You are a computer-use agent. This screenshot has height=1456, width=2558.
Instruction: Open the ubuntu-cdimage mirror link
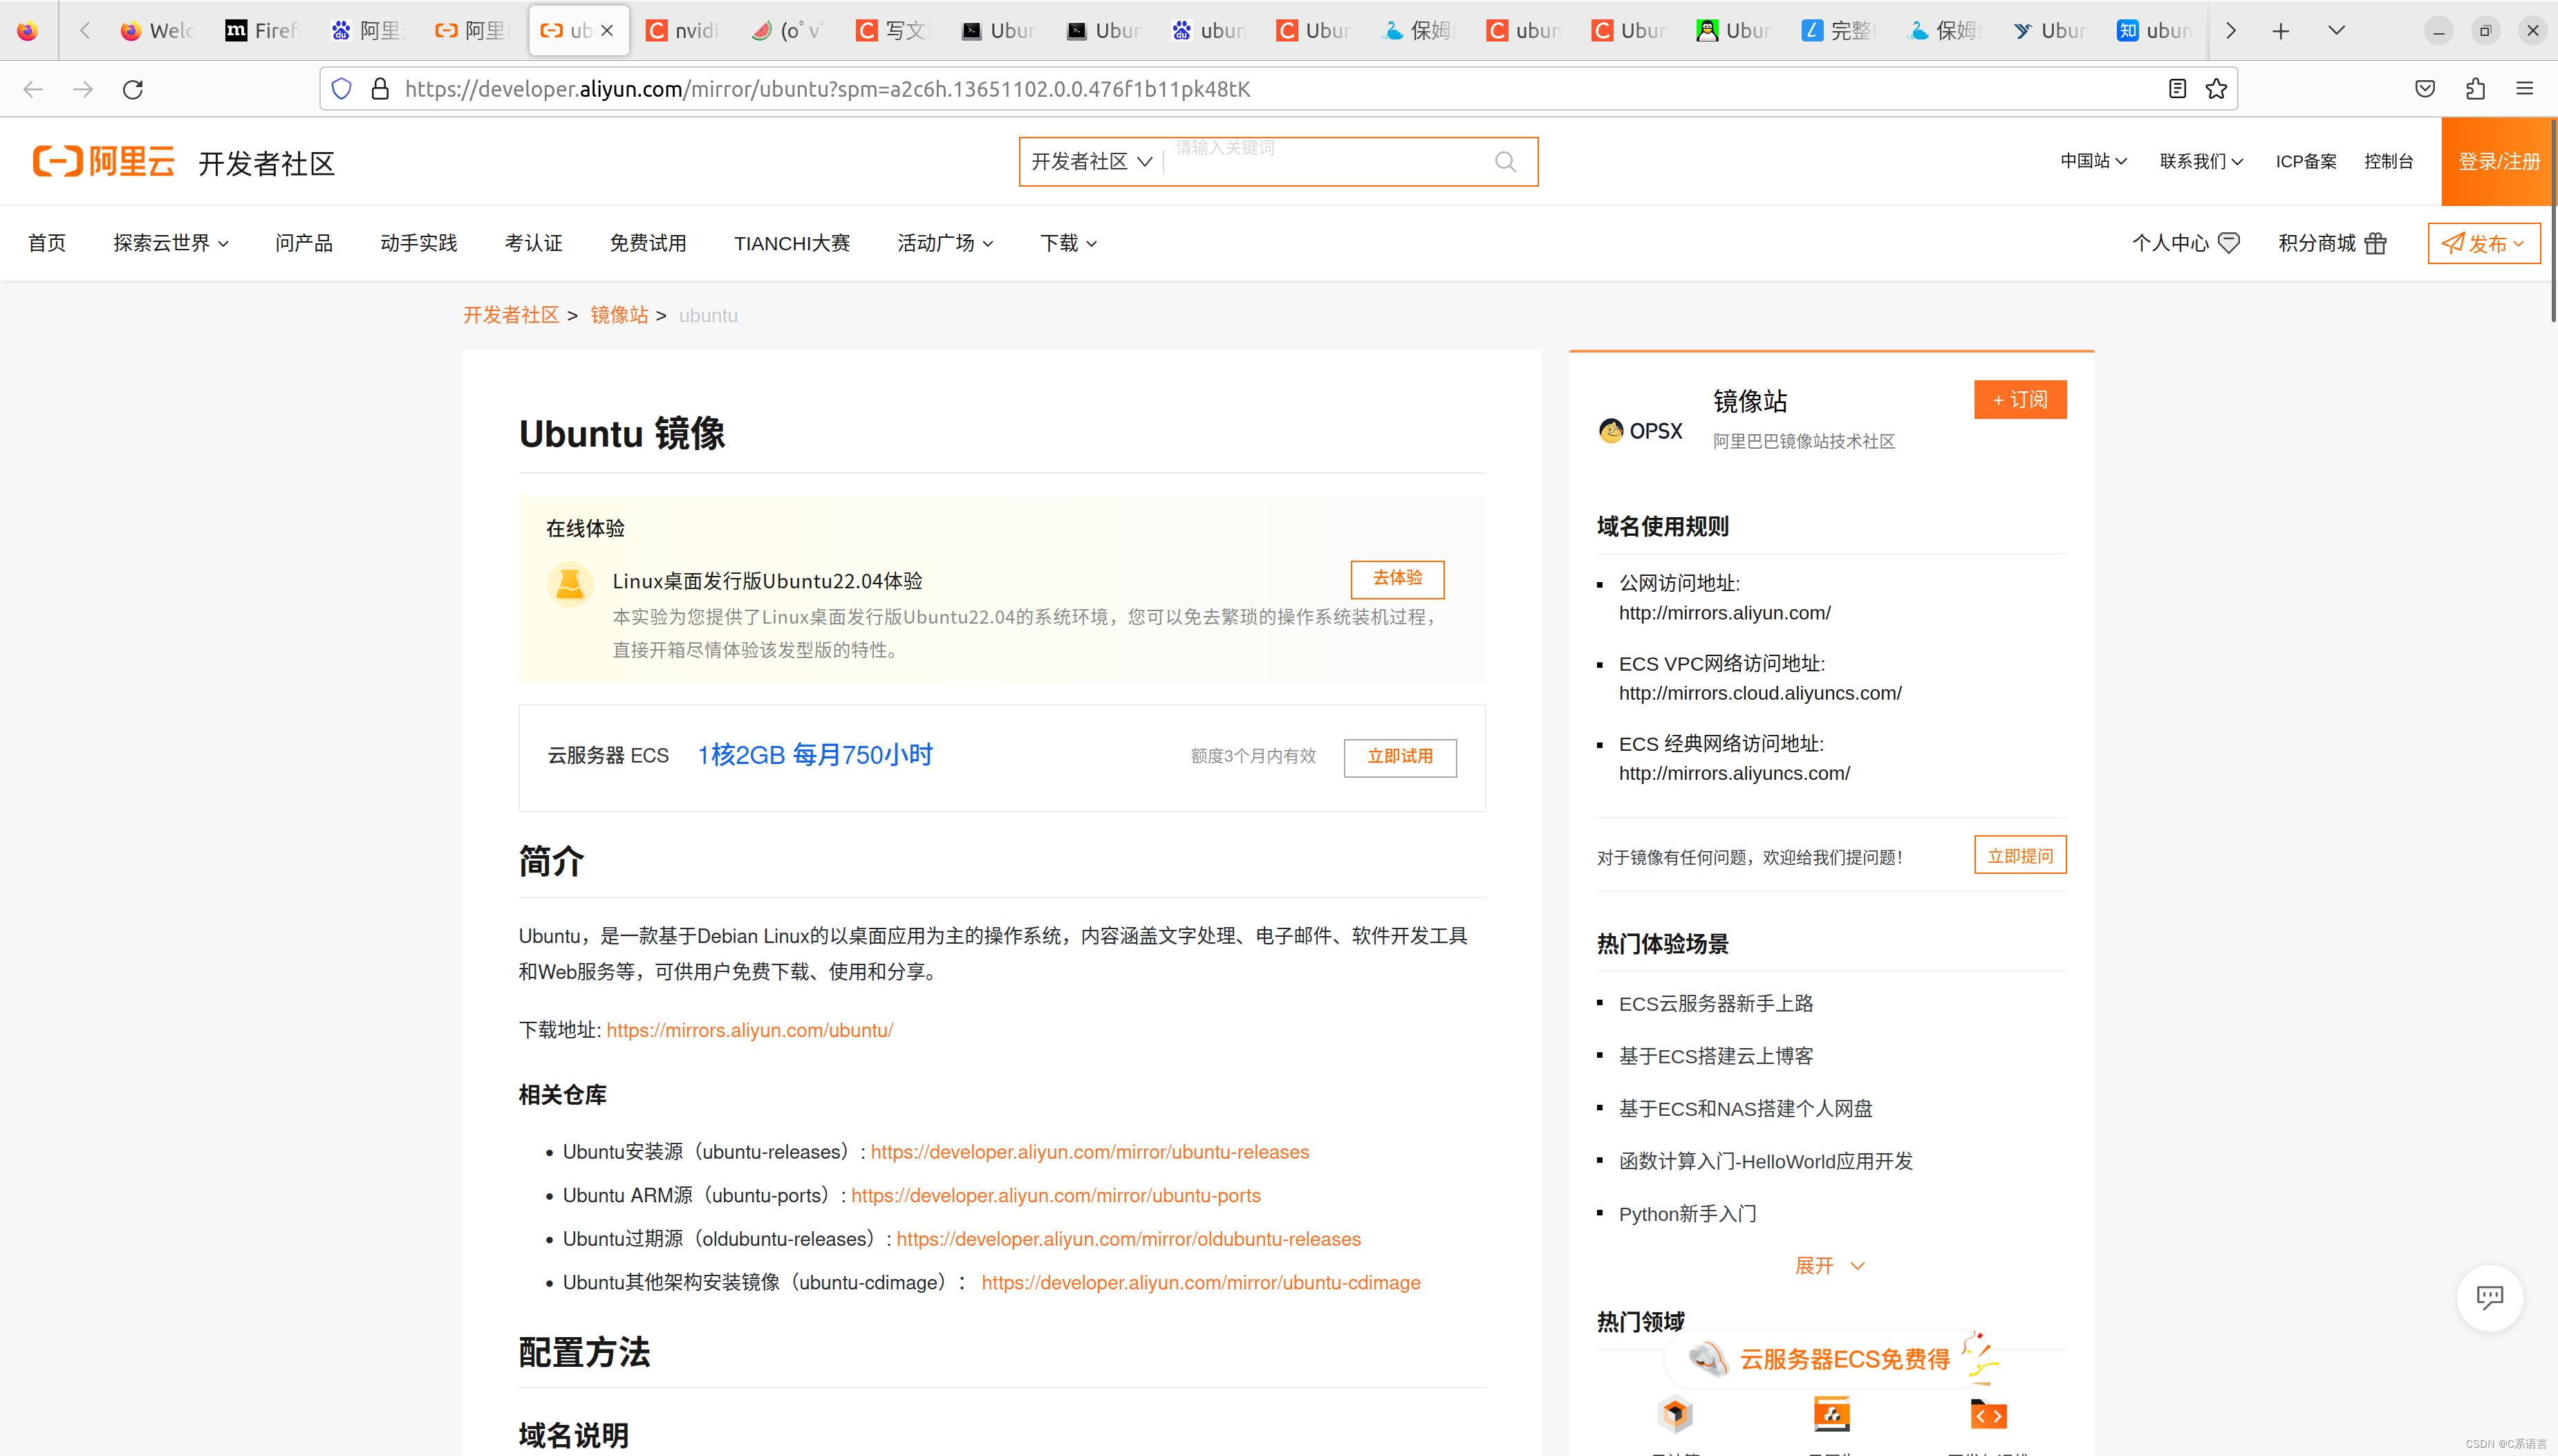[x=1201, y=1283]
